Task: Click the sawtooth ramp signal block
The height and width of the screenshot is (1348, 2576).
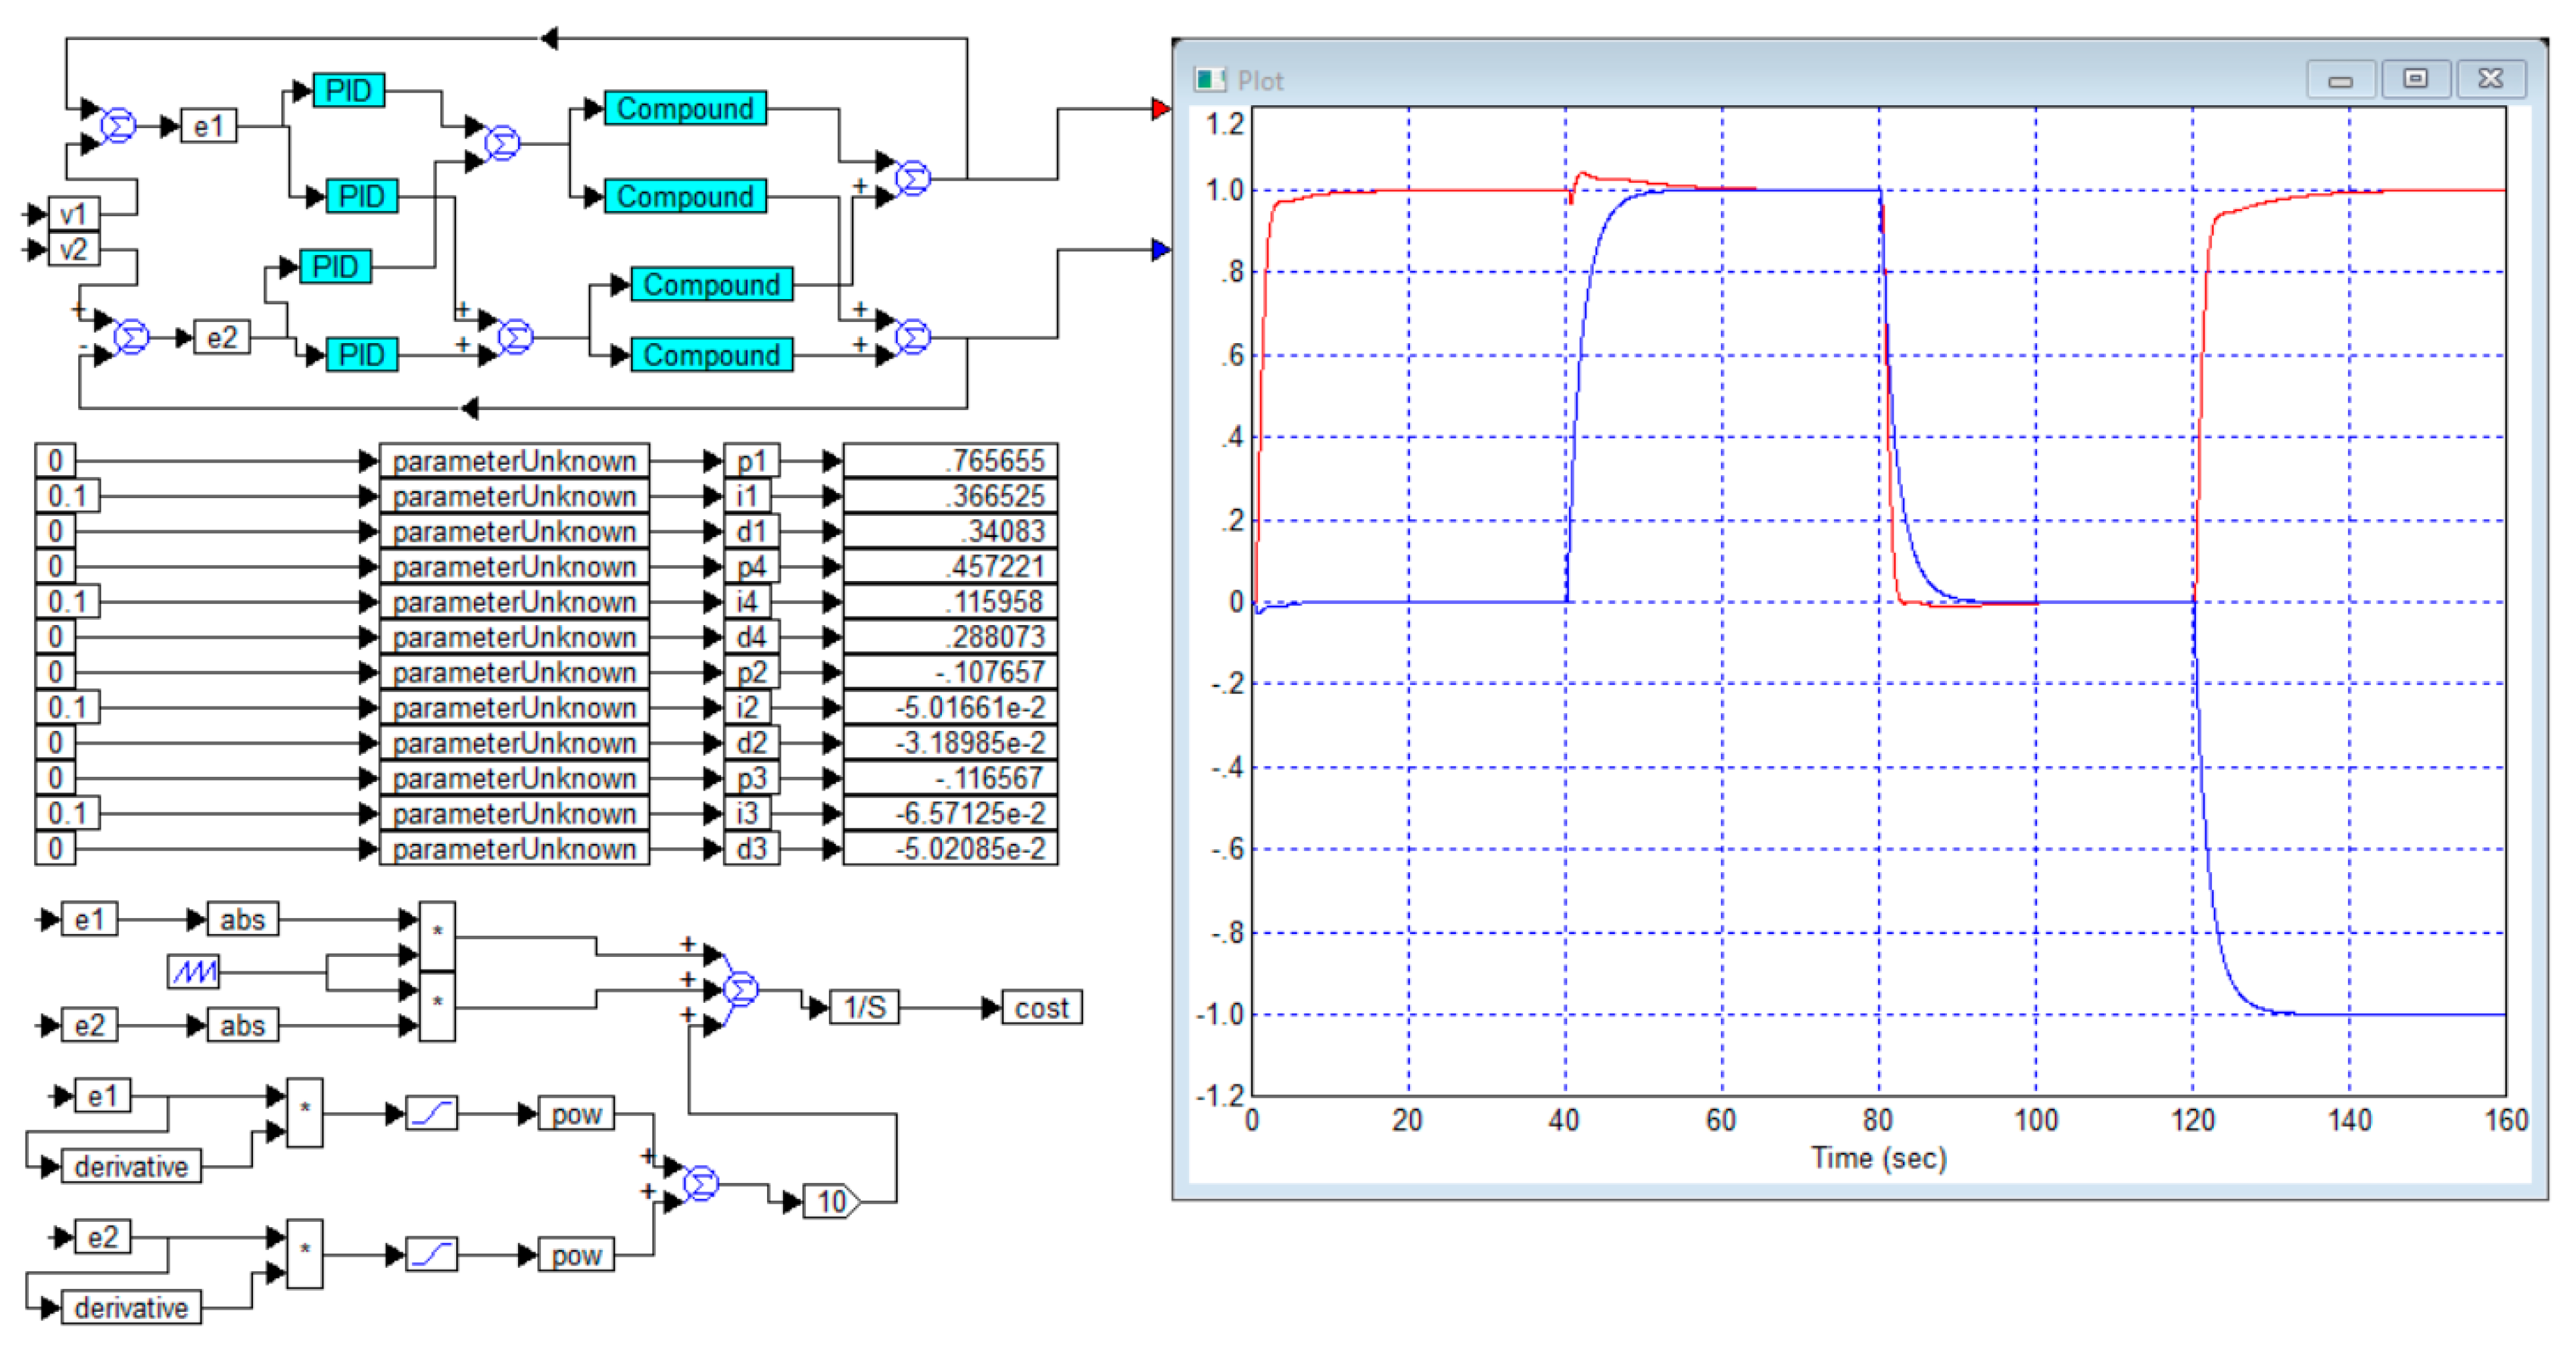Action: pos(193,971)
